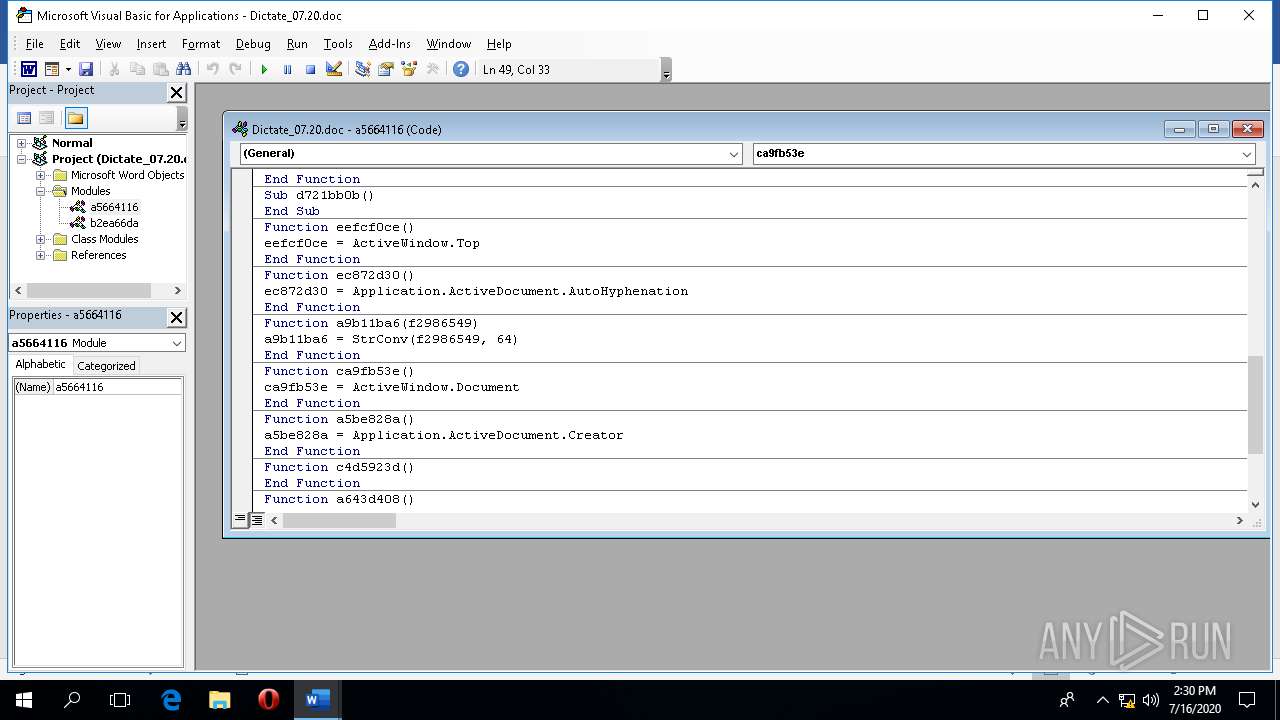1280x720 pixels.
Task: Open the Insert menu
Action: [x=151, y=44]
